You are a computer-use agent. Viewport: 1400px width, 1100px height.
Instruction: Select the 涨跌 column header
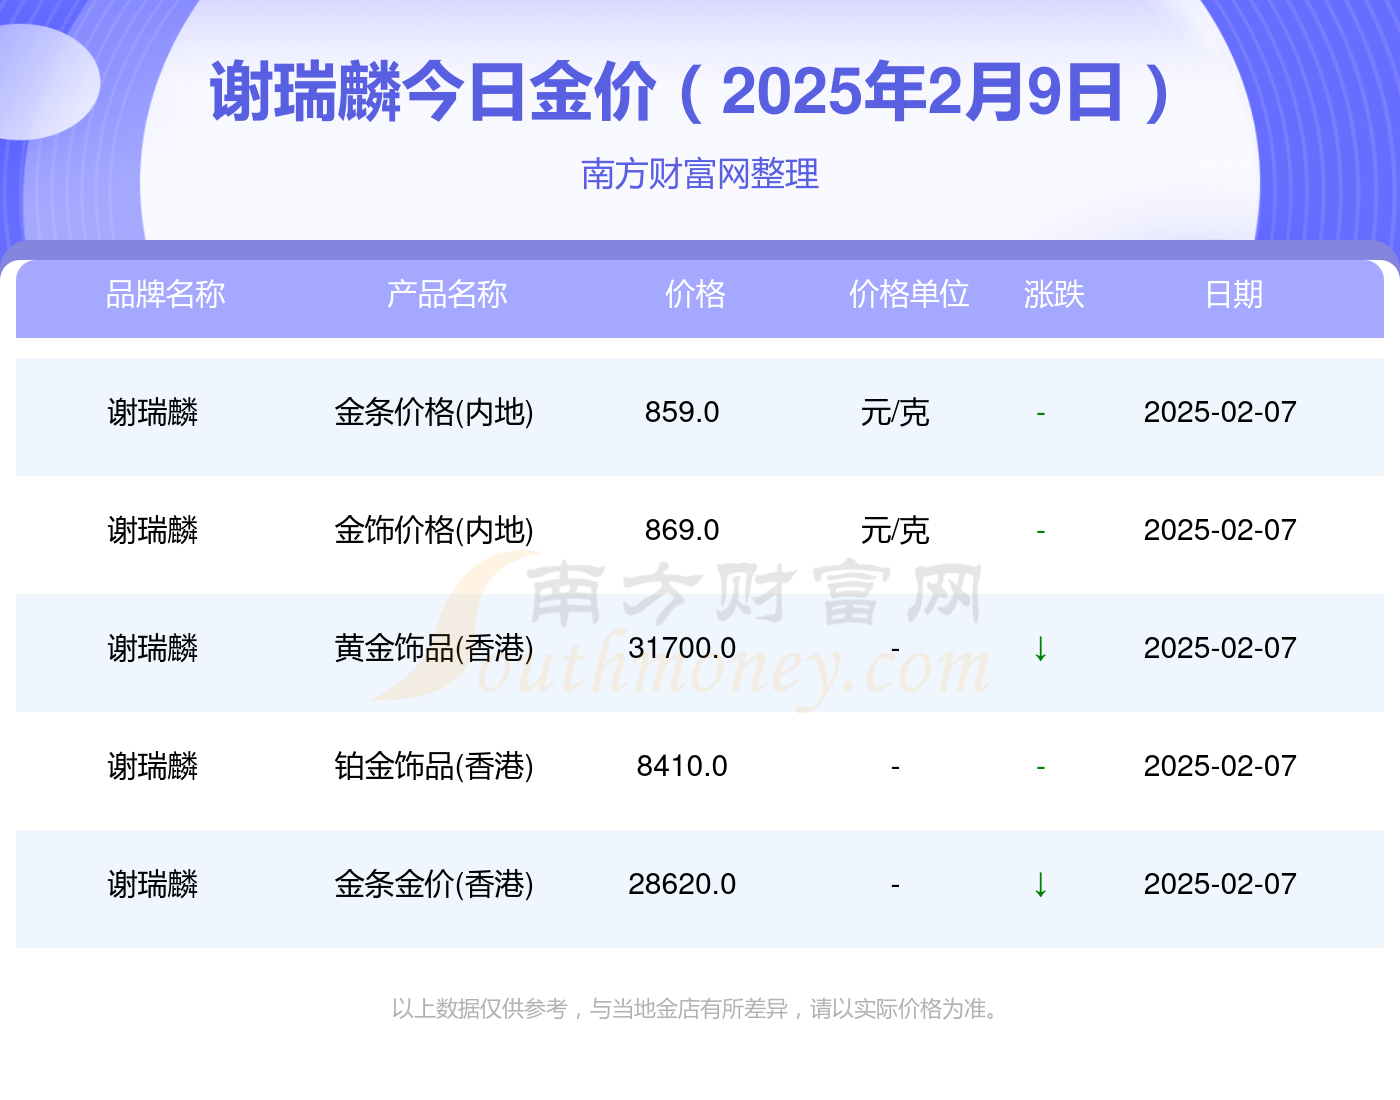coord(1054,294)
